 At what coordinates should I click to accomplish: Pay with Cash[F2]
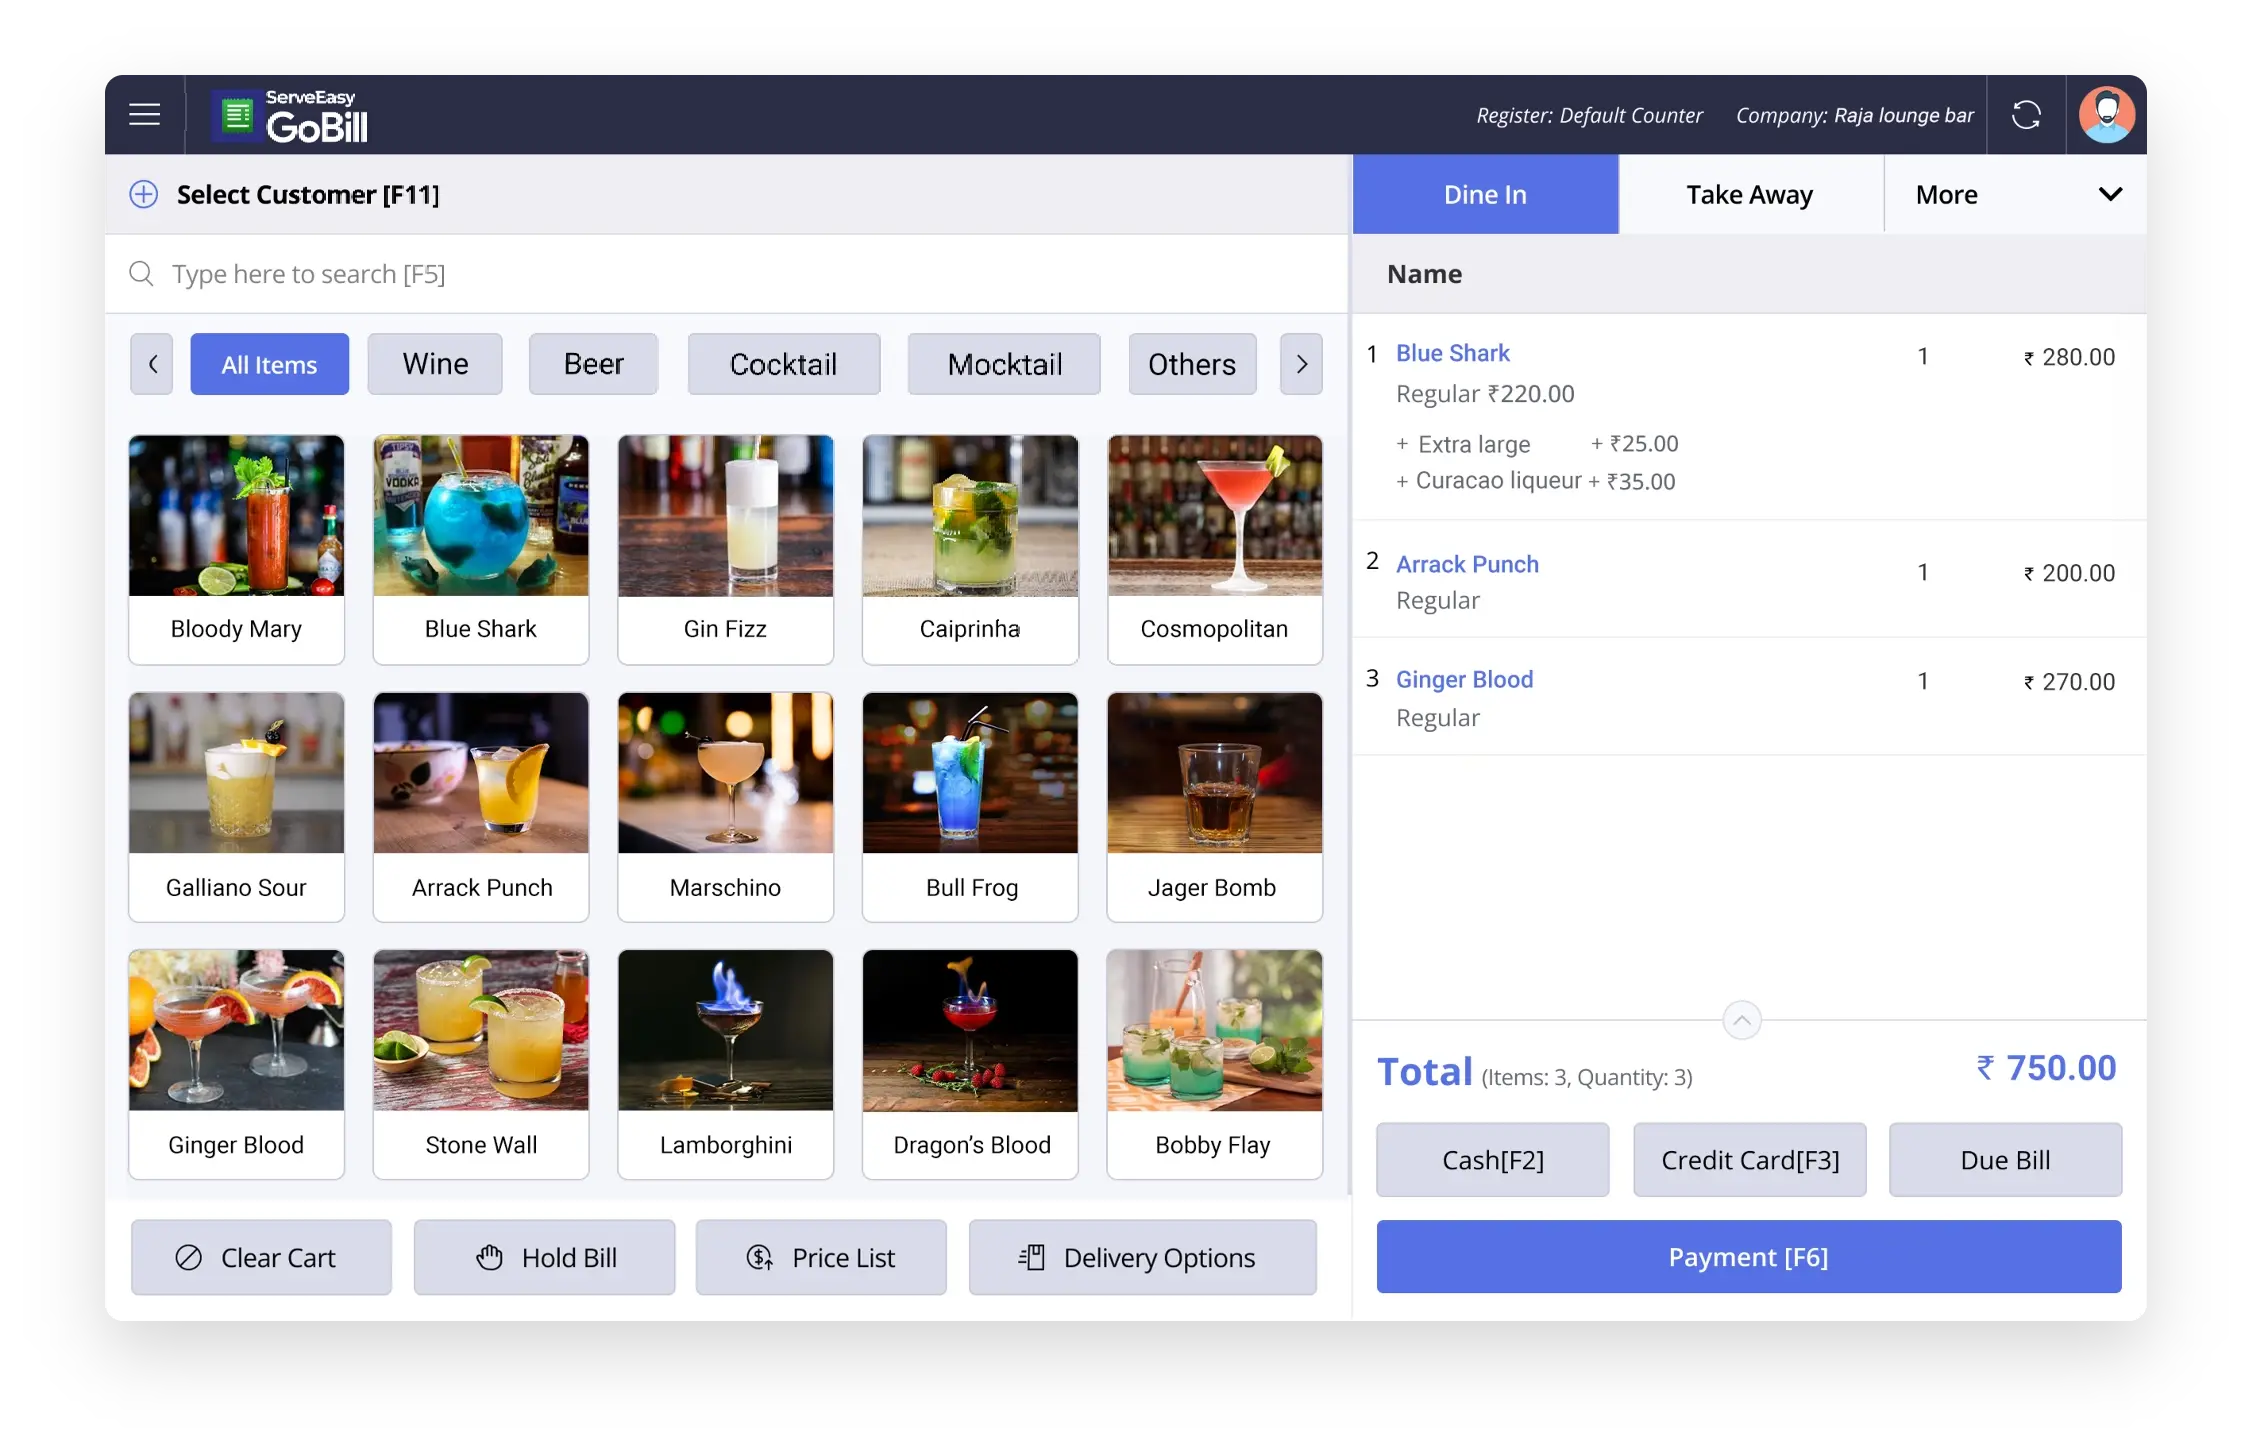click(x=1492, y=1160)
